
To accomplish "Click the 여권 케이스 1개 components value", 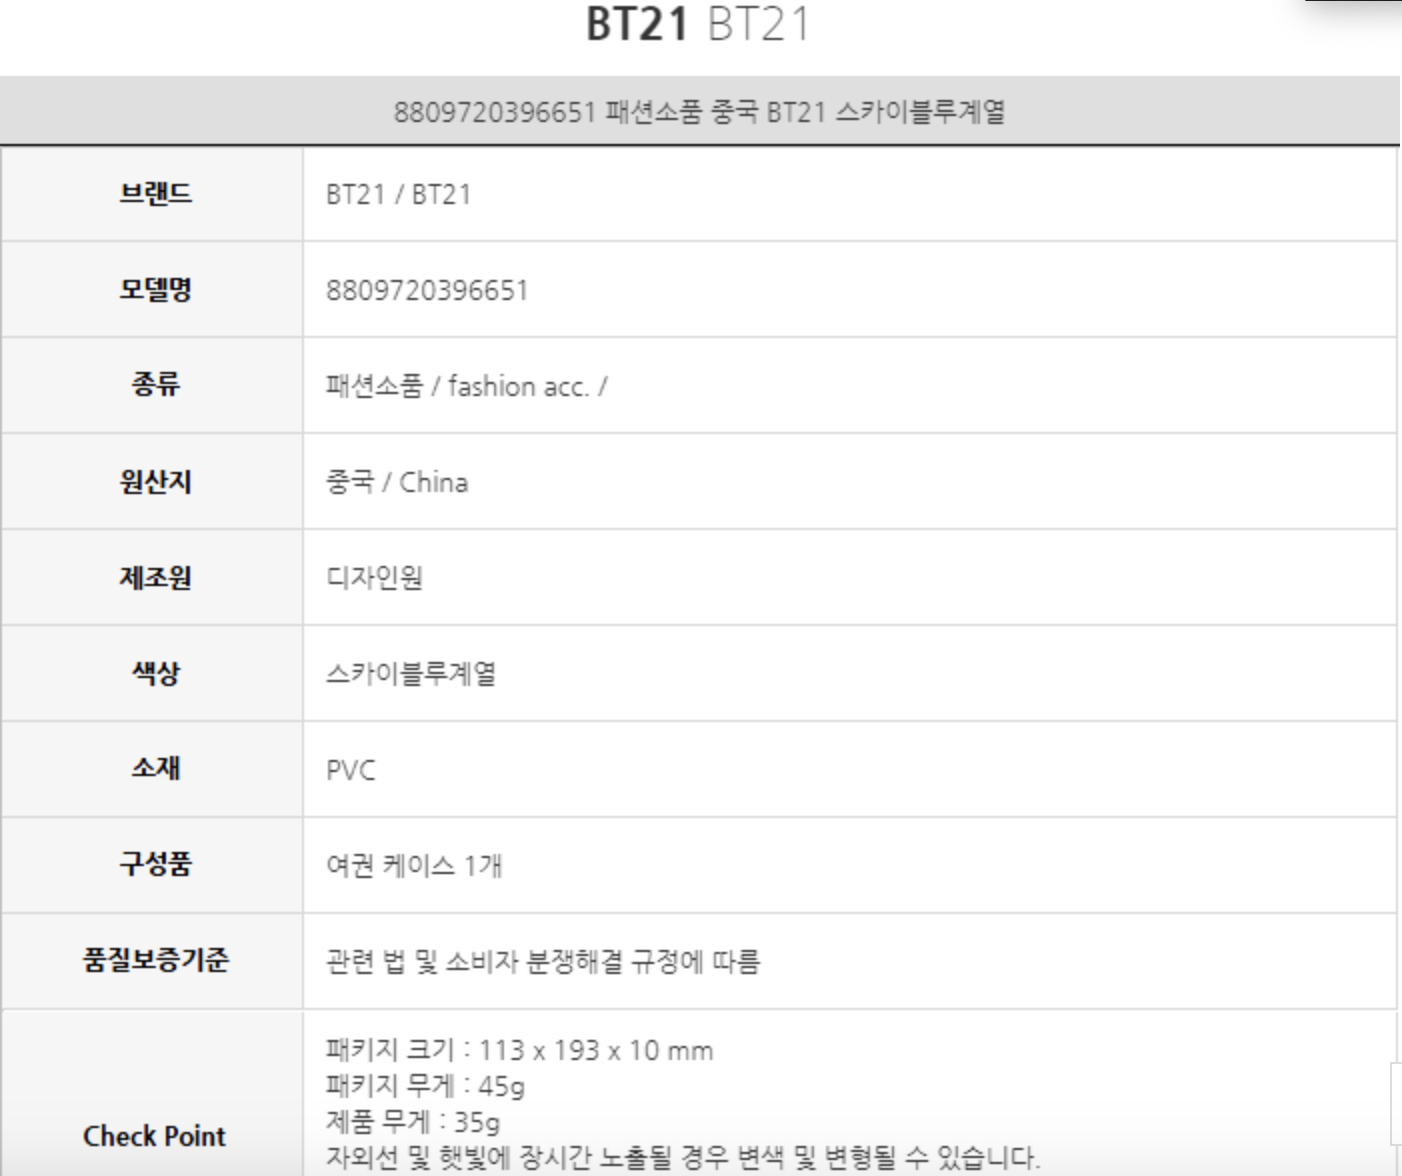I will point(414,865).
